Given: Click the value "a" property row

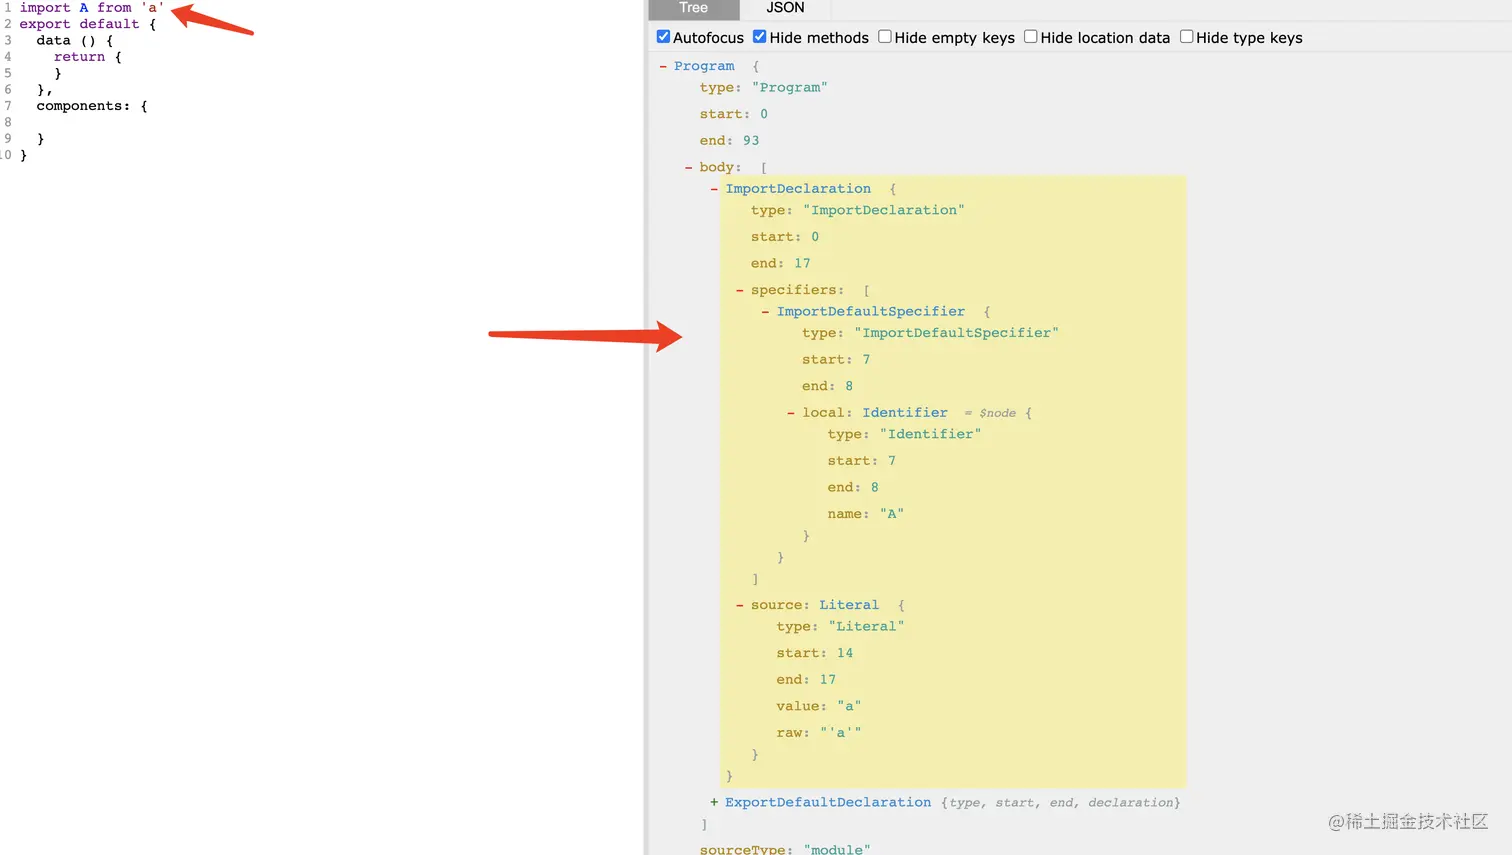Looking at the screenshot, I should click(x=819, y=706).
